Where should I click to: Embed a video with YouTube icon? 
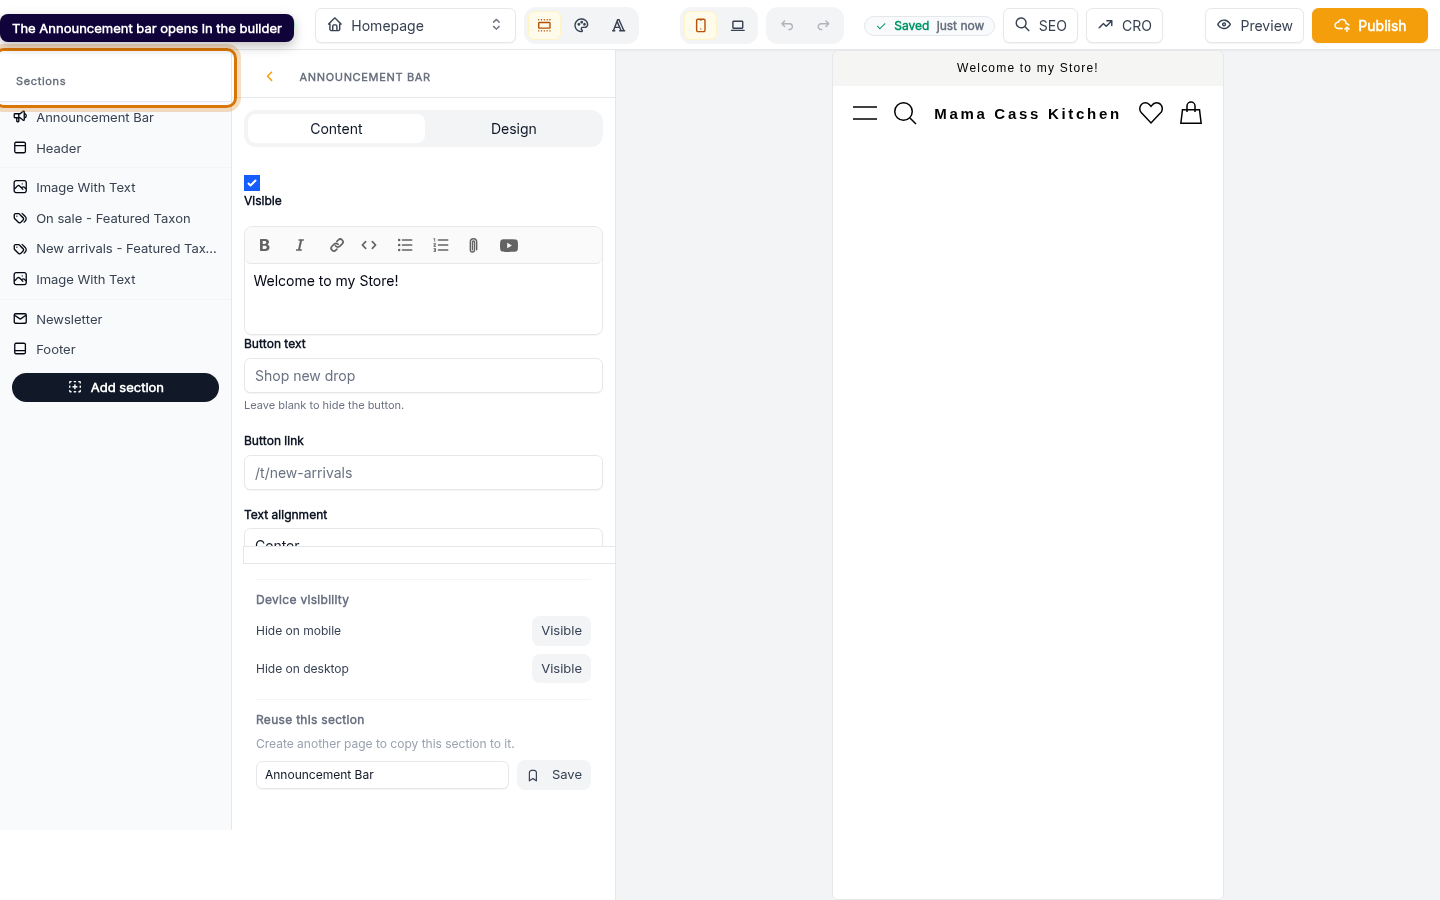[509, 245]
